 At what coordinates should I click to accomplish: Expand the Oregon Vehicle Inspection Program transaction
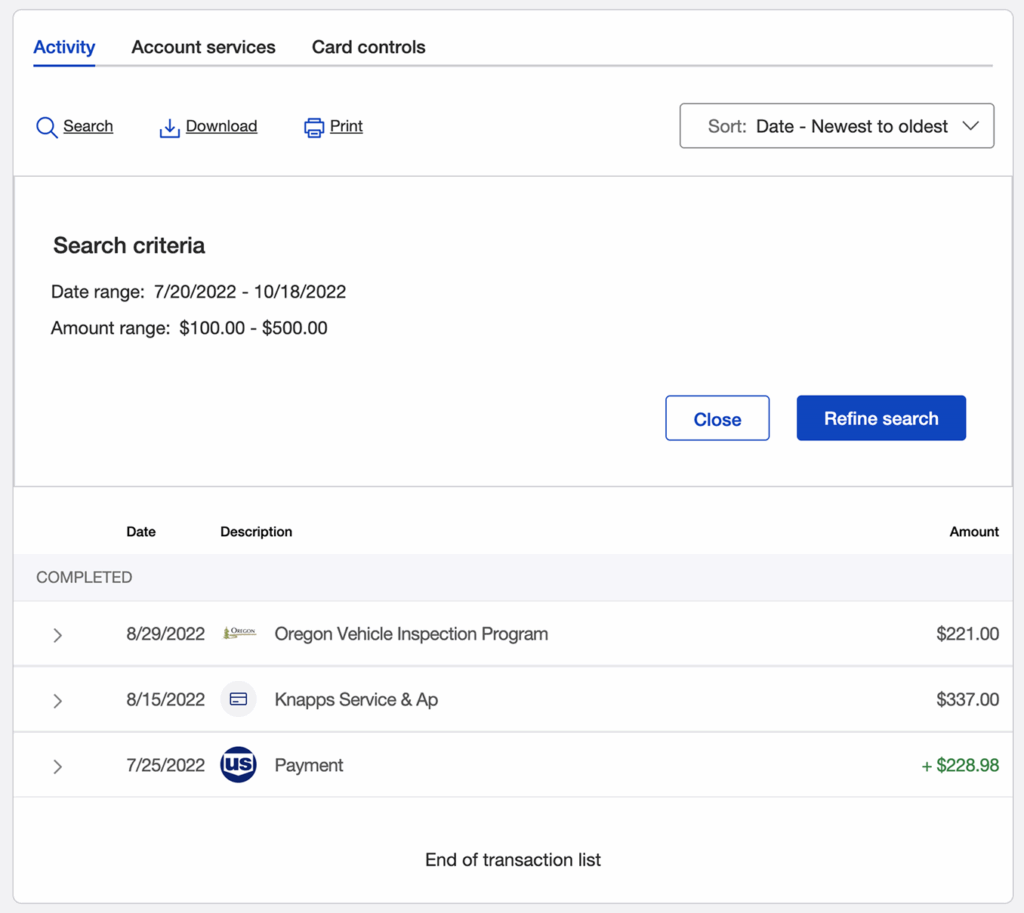57,635
